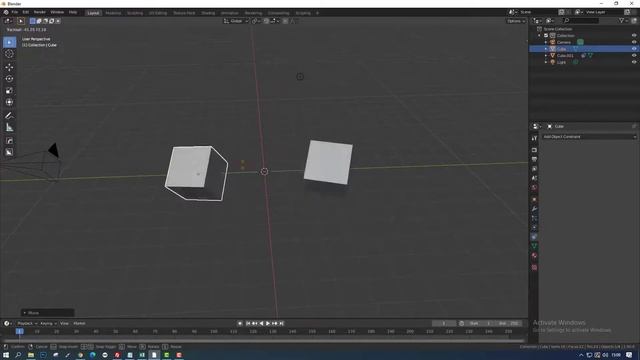Open the View Layer properties tab
Viewport: 640px width, 360px height.
(x=534, y=169)
